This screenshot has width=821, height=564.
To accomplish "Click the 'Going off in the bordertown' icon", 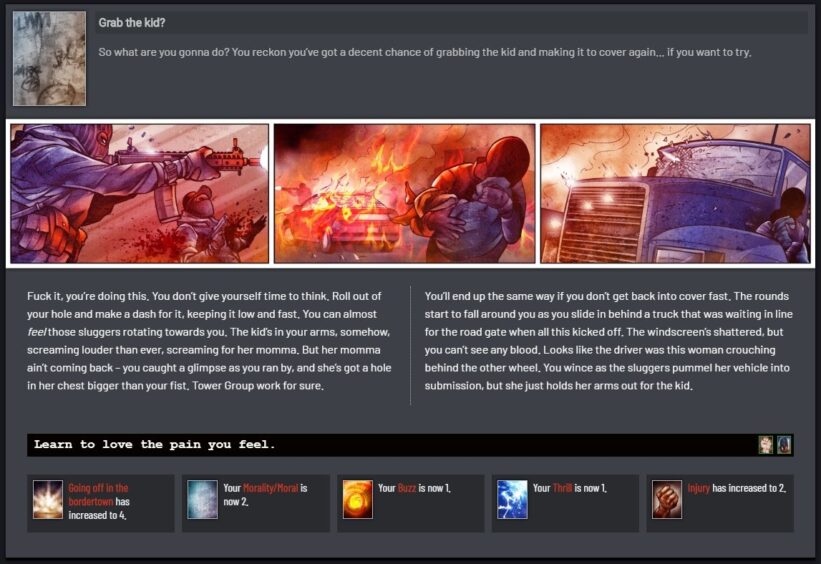I will coord(47,499).
